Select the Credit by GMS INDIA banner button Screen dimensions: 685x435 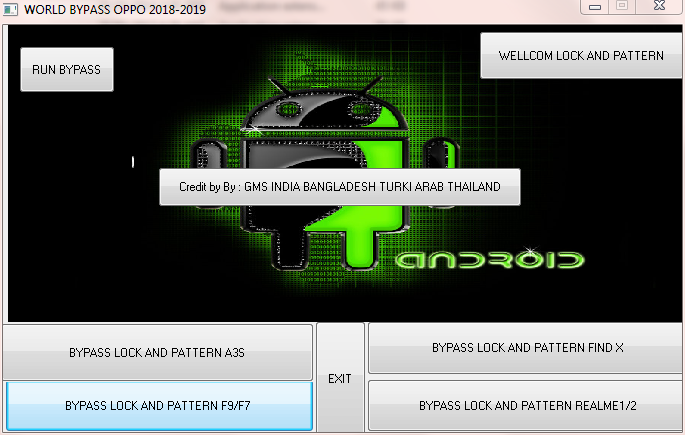[340, 187]
